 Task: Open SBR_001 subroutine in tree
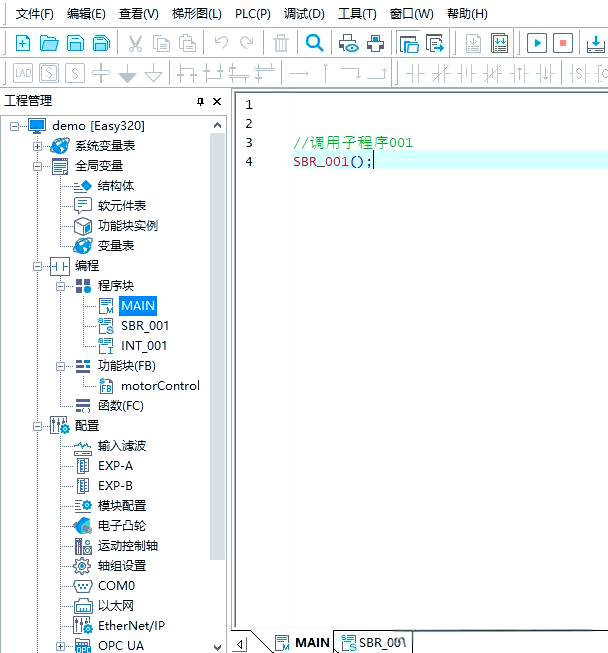tap(145, 326)
